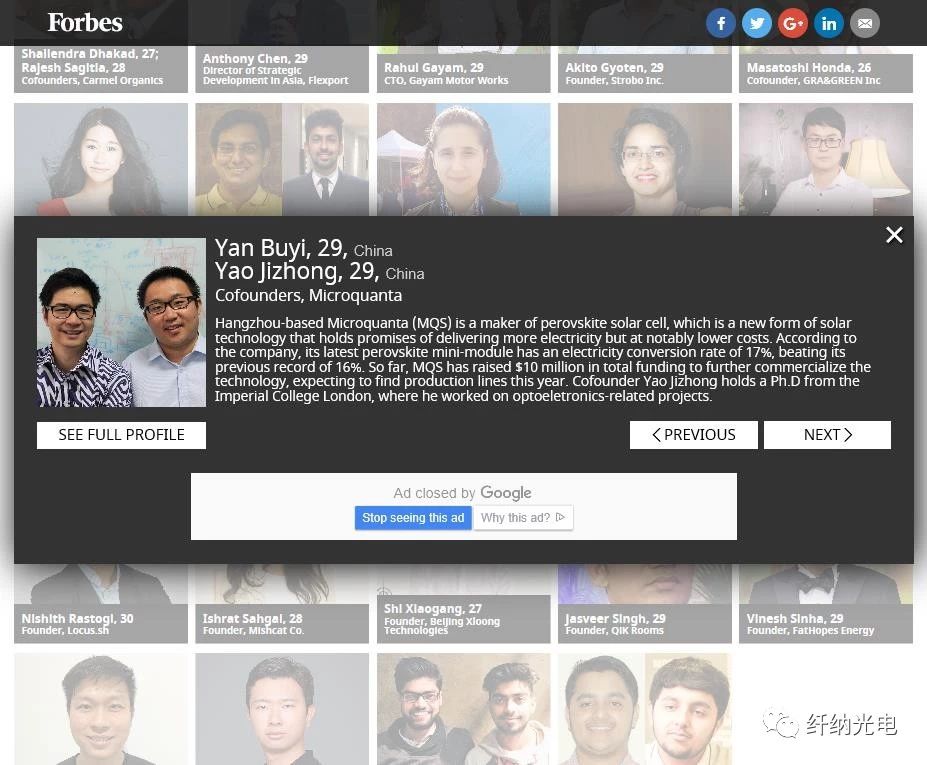Share the page on LinkedIn

click(829, 23)
